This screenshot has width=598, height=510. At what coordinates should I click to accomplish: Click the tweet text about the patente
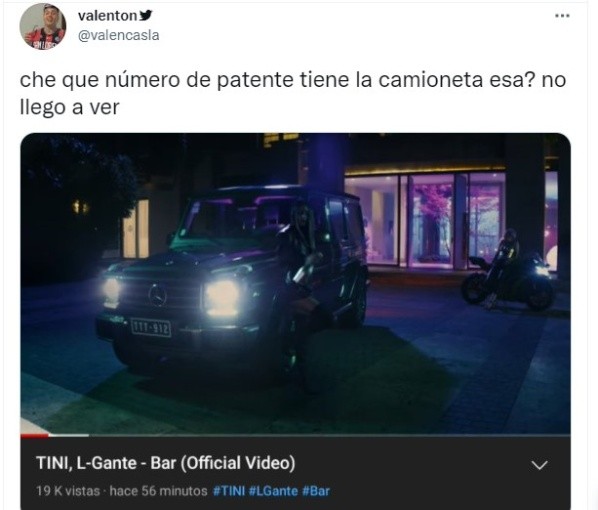pyautogui.click(x=293, y=93)
